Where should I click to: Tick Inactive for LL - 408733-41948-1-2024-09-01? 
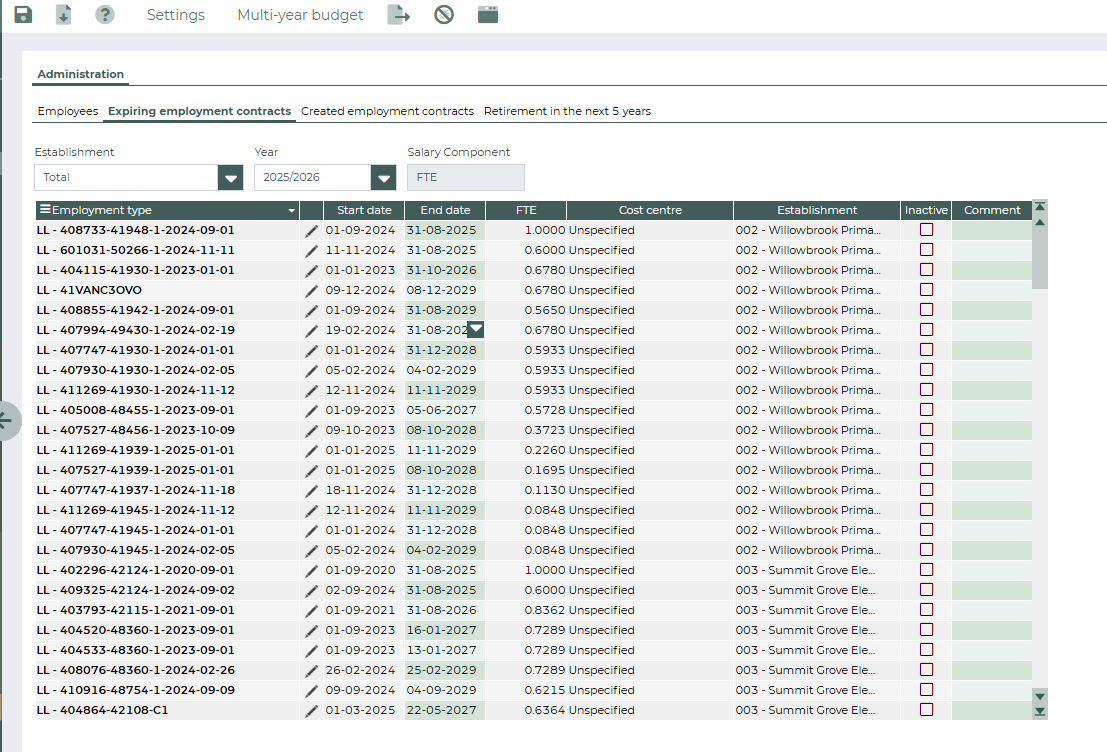pos(926,229)
